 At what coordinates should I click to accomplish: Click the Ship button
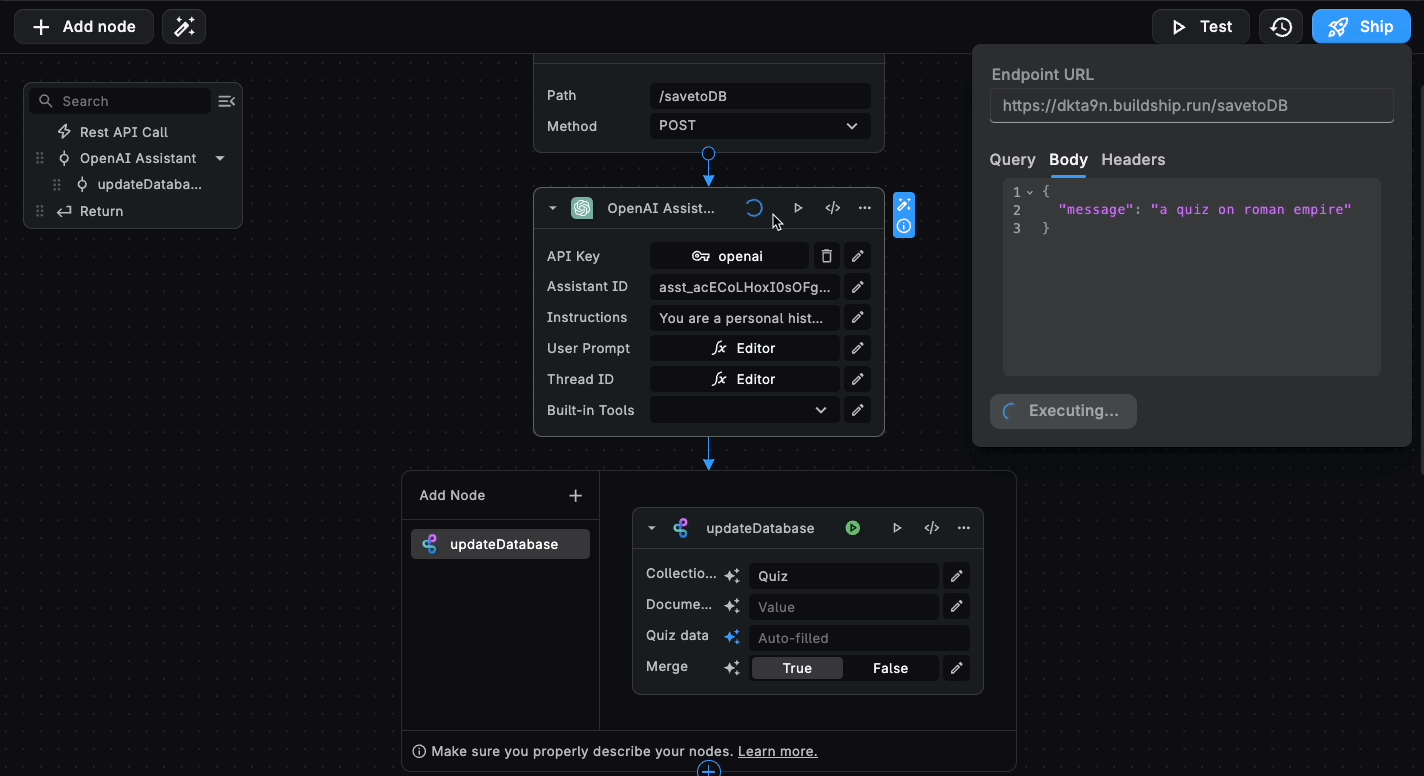click(1361, 27)
